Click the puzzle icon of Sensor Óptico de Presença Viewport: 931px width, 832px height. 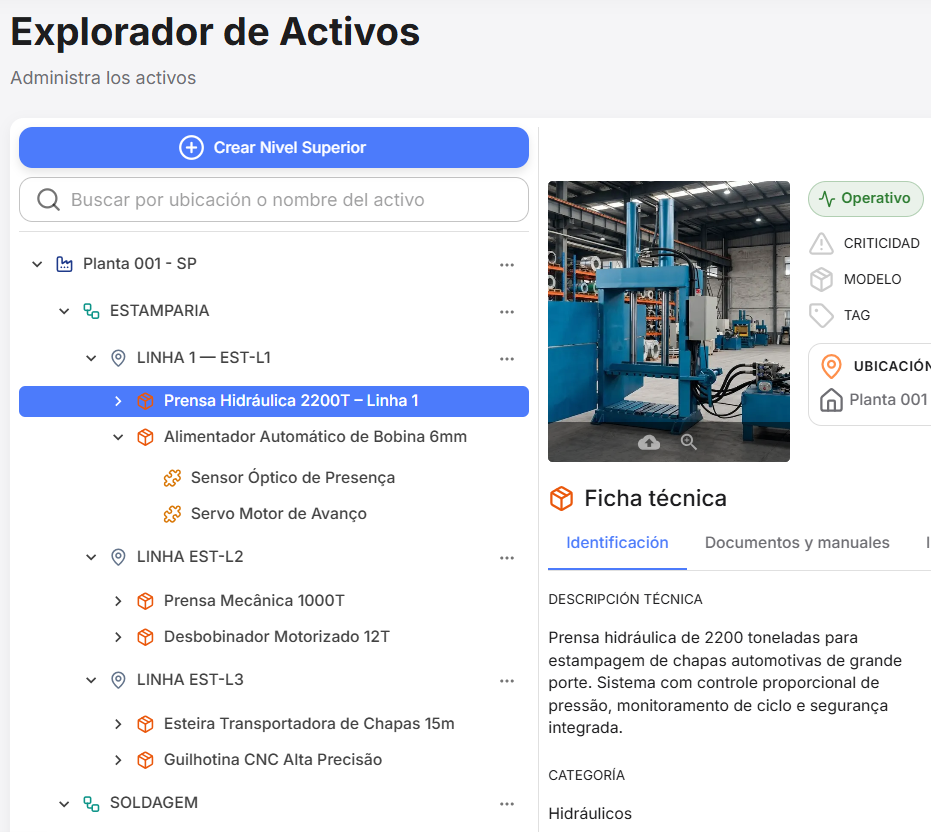pyautogui.click(x=172, y=478)
